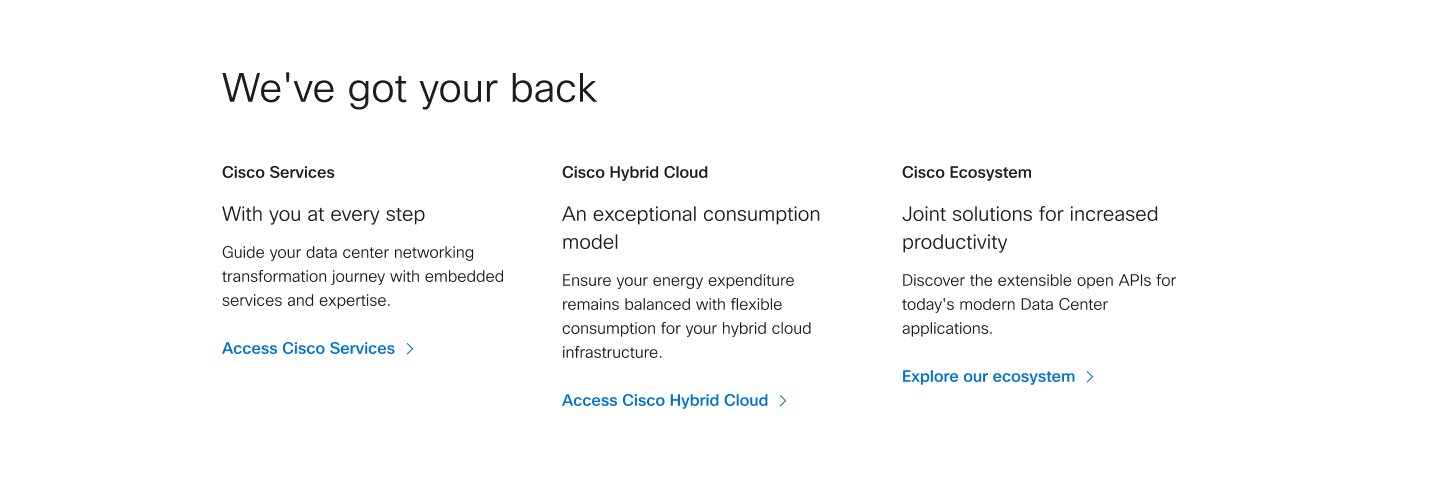The height and width of the screenshot is (477, 1440).
Task: Click the With you at every step subheading
Action: [x=323, y=214]
